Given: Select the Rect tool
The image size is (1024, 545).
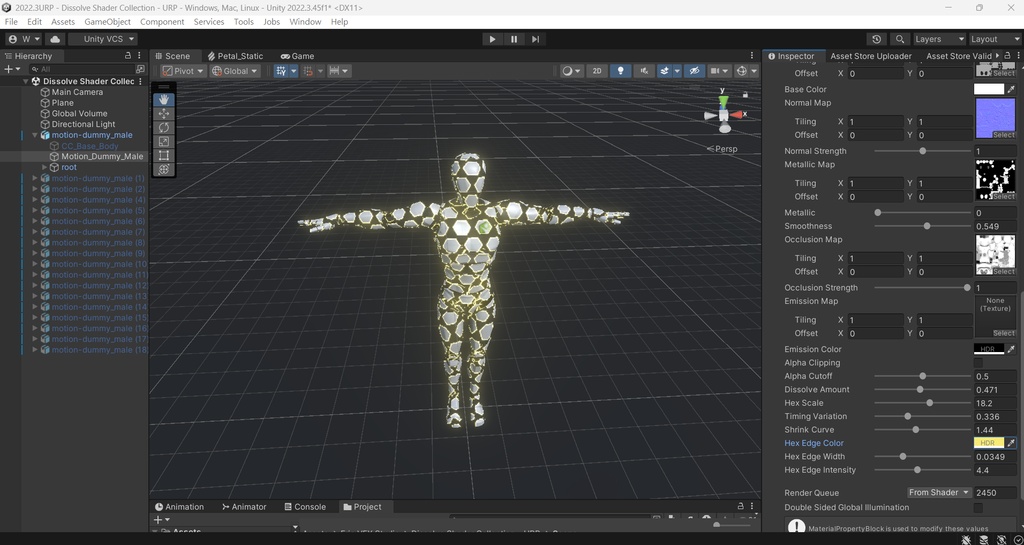Looking at the screenshot, I should pyautogui.click(x=164, y=155).
